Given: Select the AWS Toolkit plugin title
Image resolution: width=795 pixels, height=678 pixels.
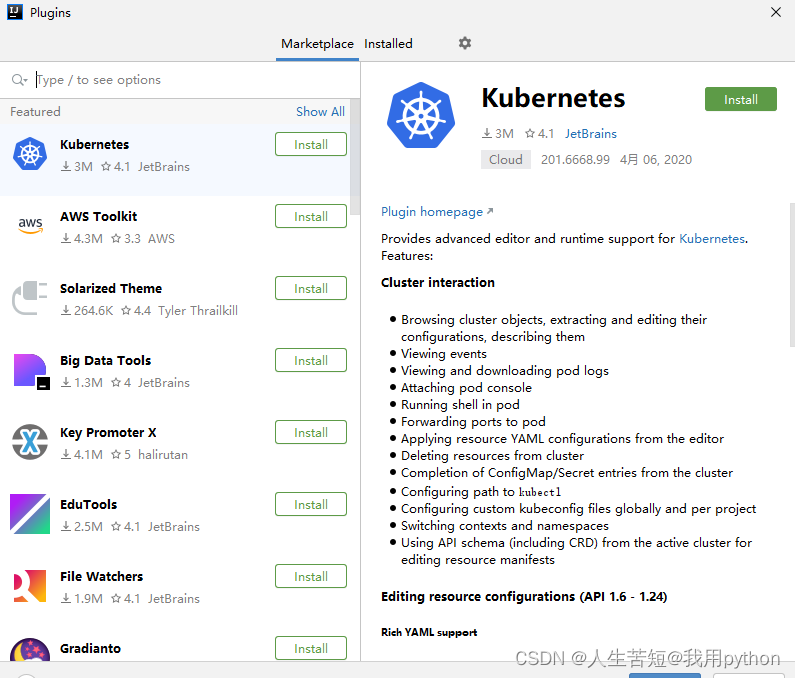Looking at the screenshot, I should tap(98, 217).
